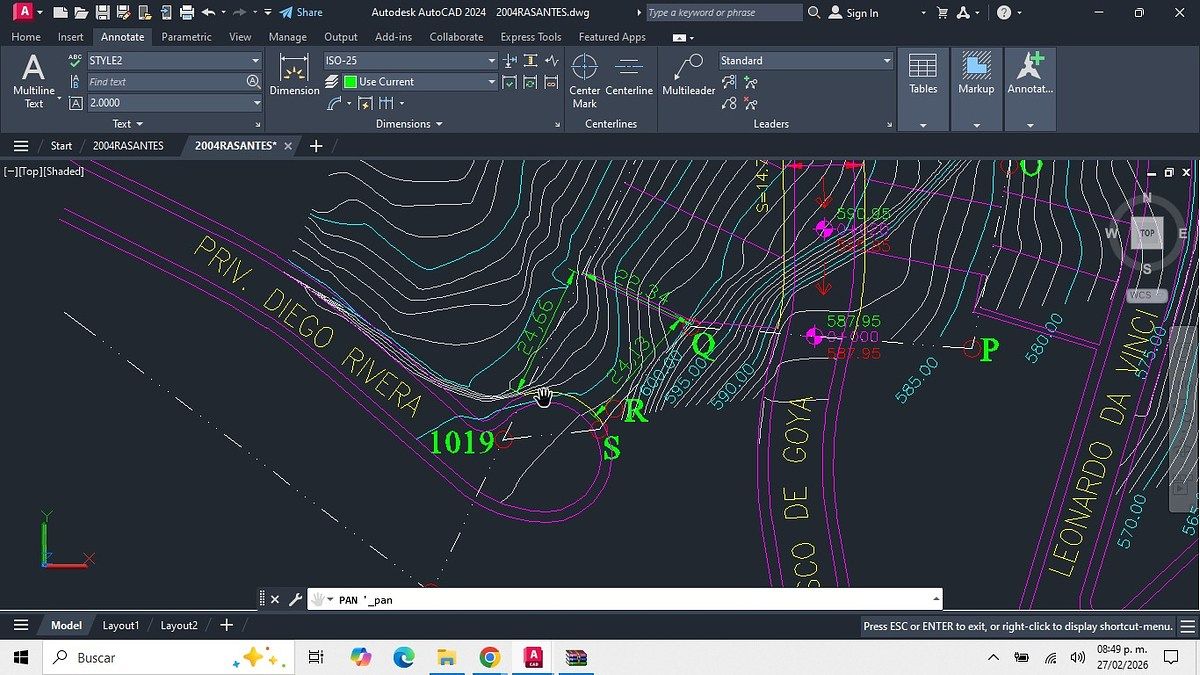Screen dimensions: 1200x675
Task: Insert a Center Mark
Action: pos(584,79)
